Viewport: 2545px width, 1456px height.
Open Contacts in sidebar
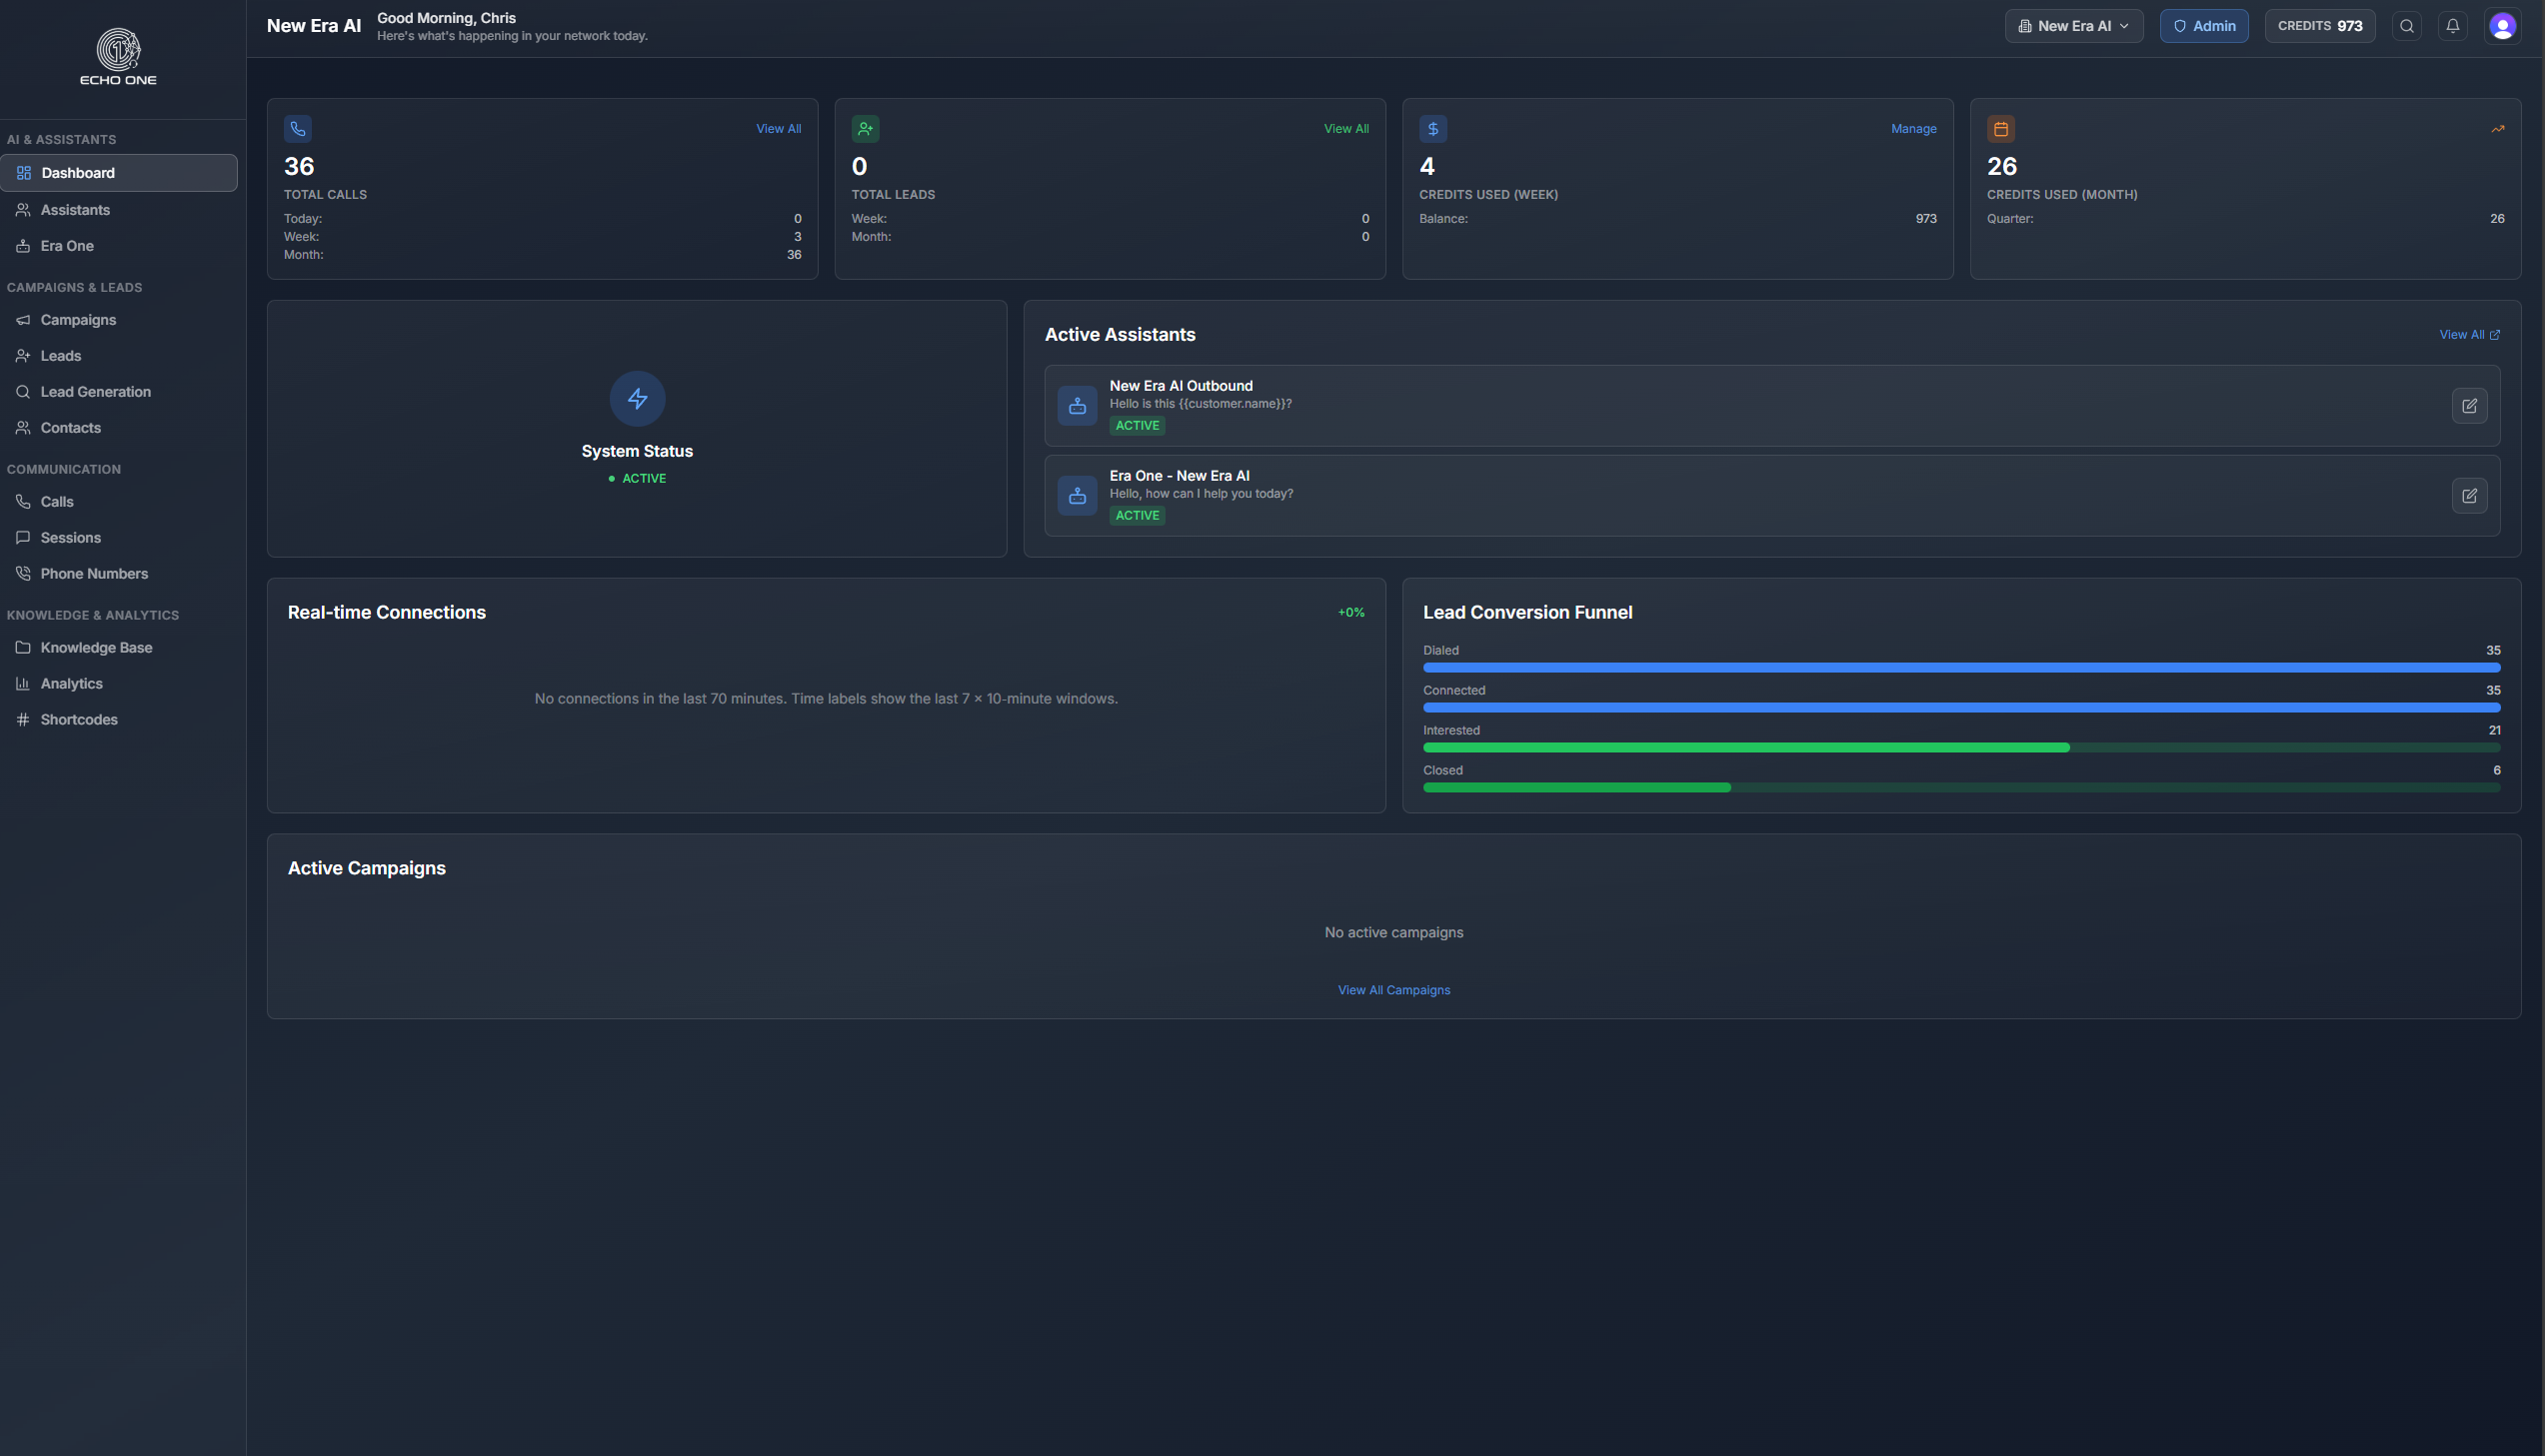(119, 428)
